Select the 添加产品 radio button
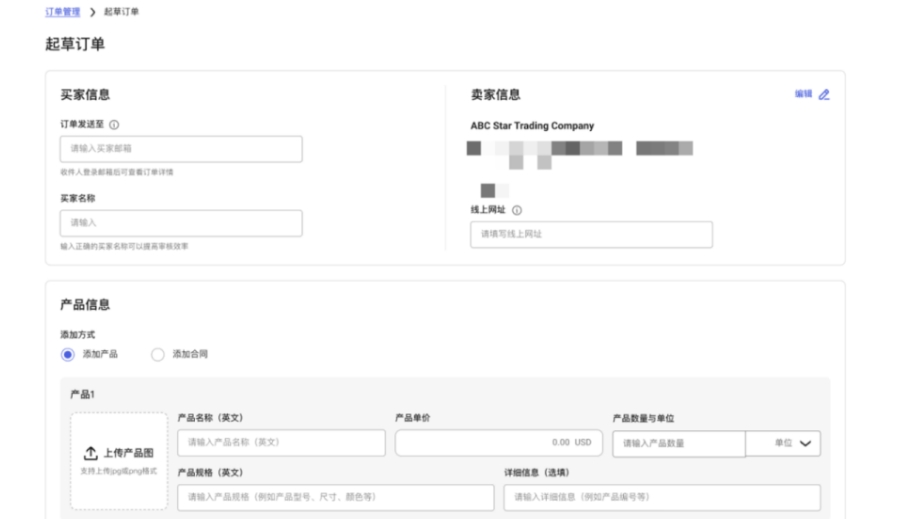 68,354
